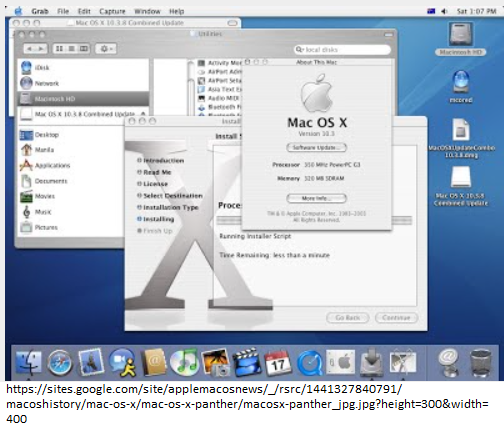This screenshot has height=426, width=504.
Task: Open Finder Action gear dropdown
Action: coord(106,49)
